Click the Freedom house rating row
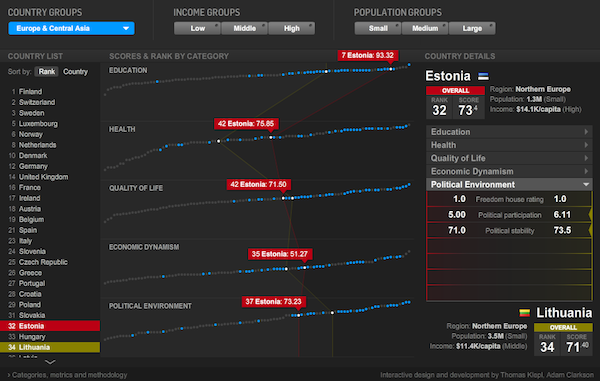 tap(509, 199)
